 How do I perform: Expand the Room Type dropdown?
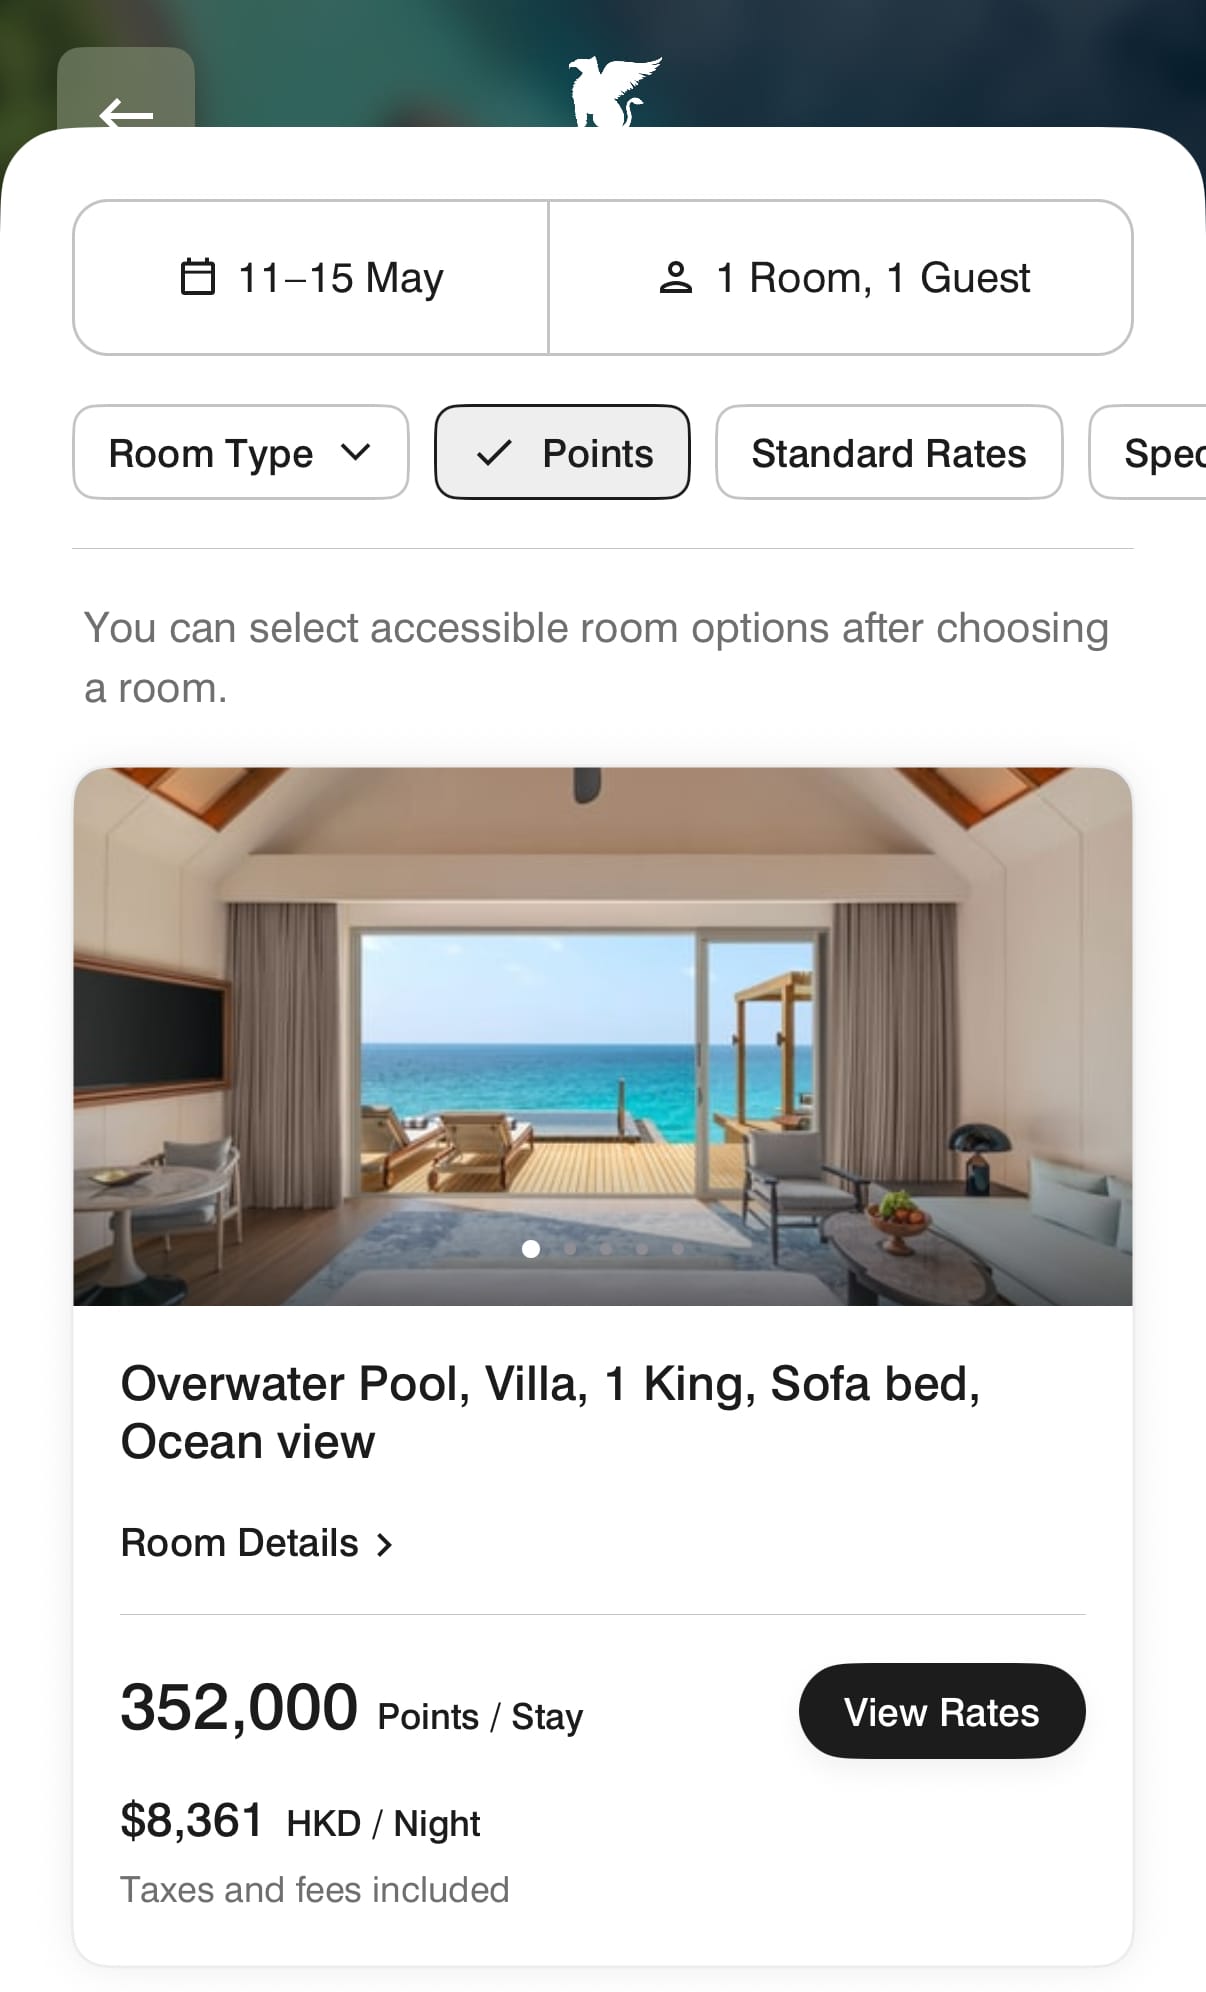coord(241,452)
